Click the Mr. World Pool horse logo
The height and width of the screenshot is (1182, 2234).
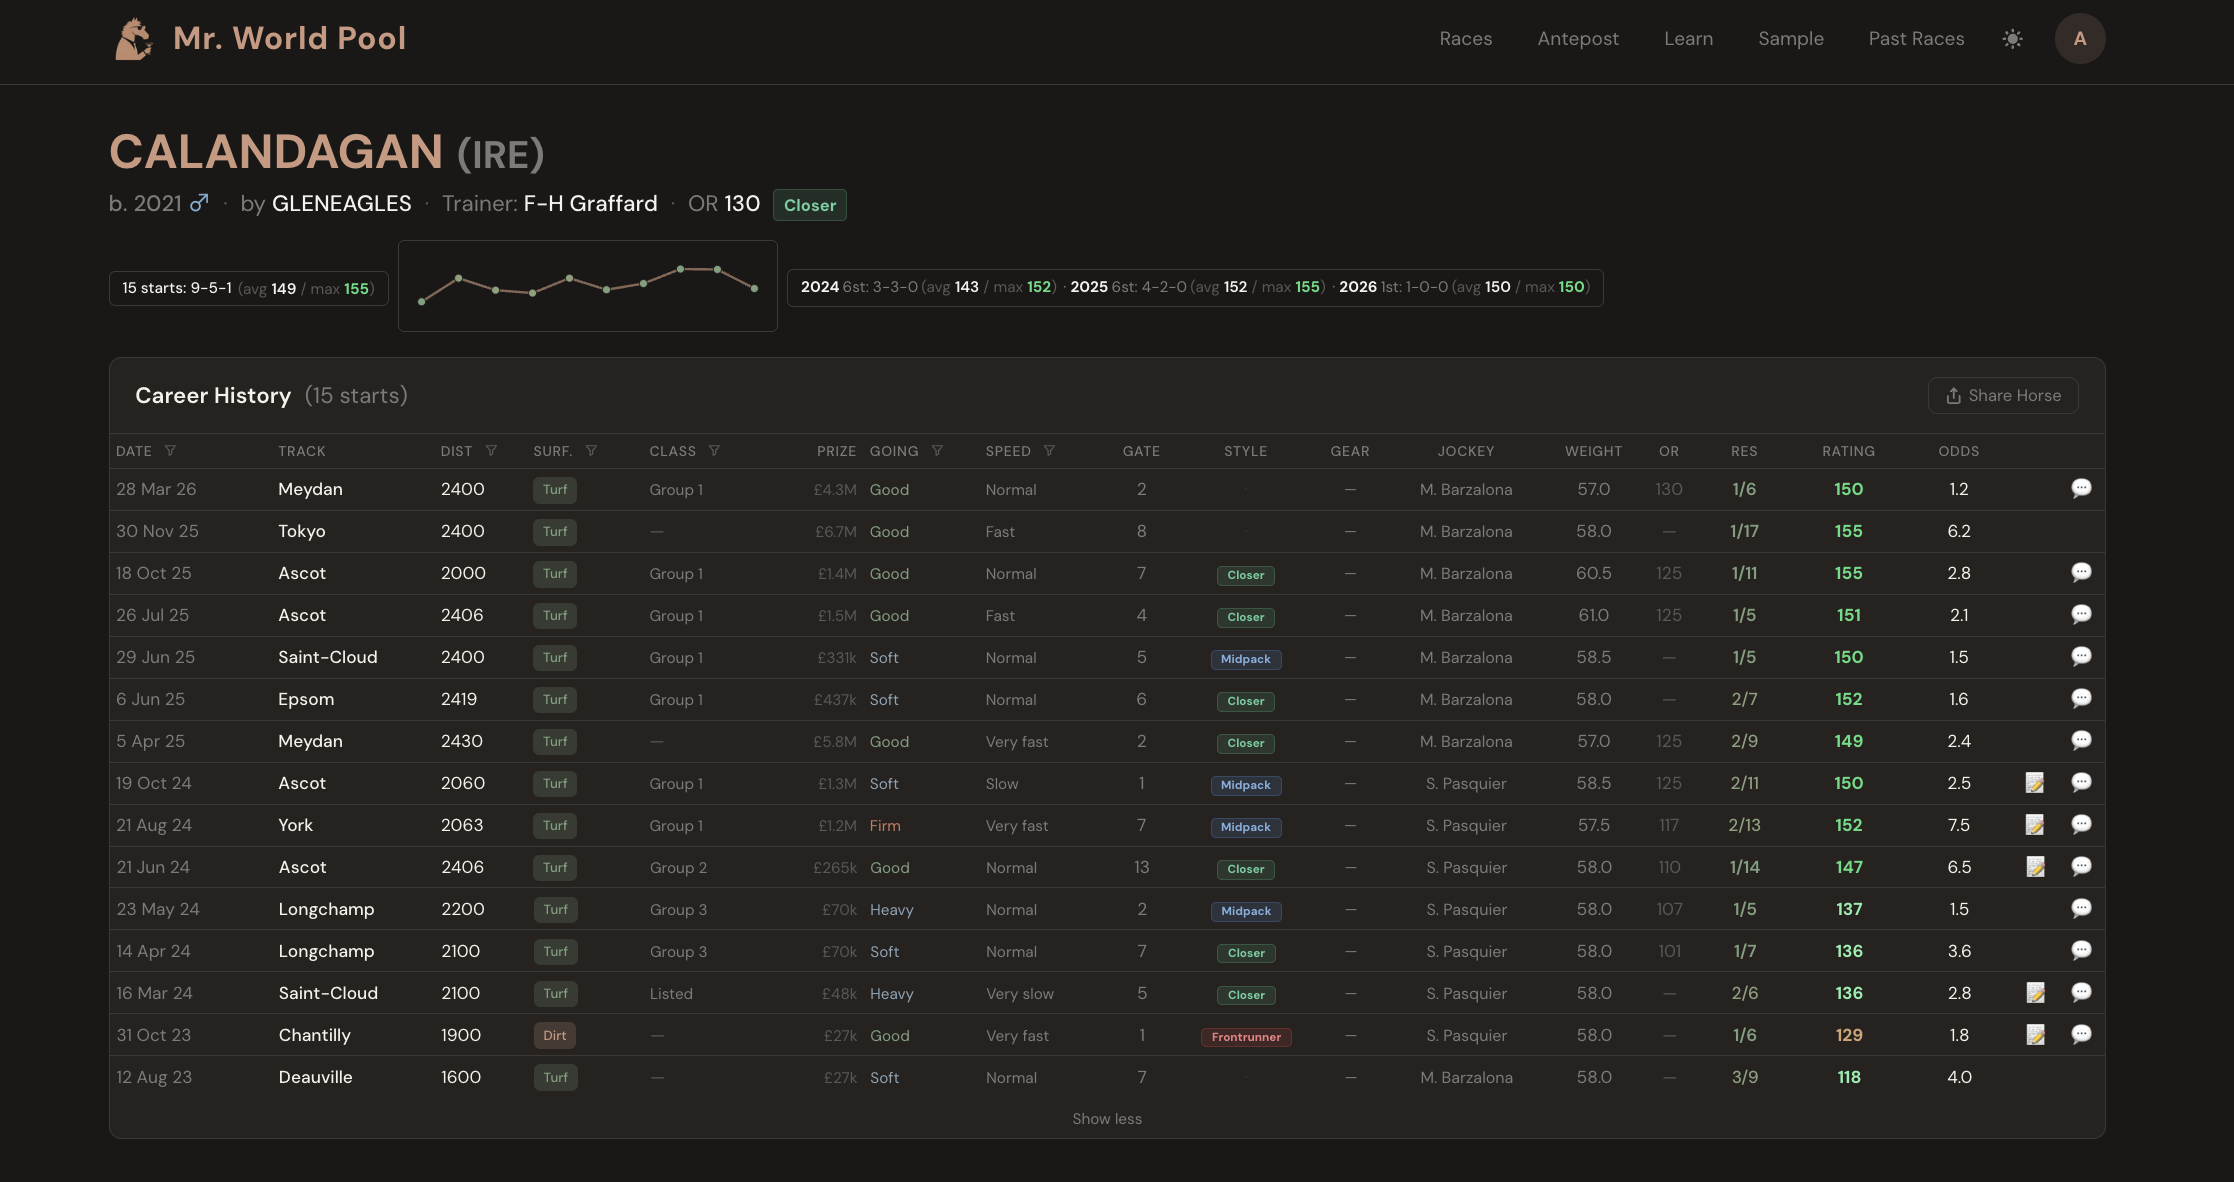point(133,39)
